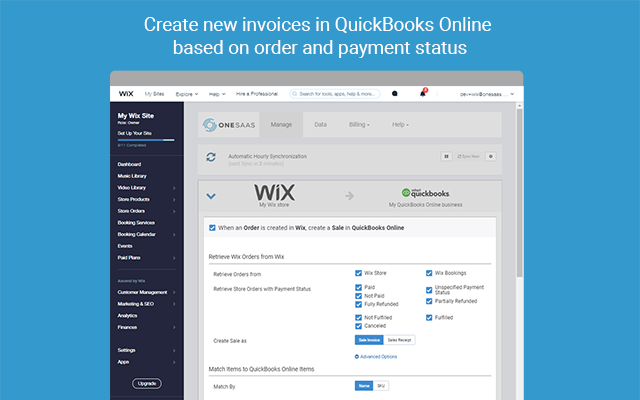This screenshot has height=400, width=640.
Task: Click Hire a Professional link
Action: pos(257,94)
